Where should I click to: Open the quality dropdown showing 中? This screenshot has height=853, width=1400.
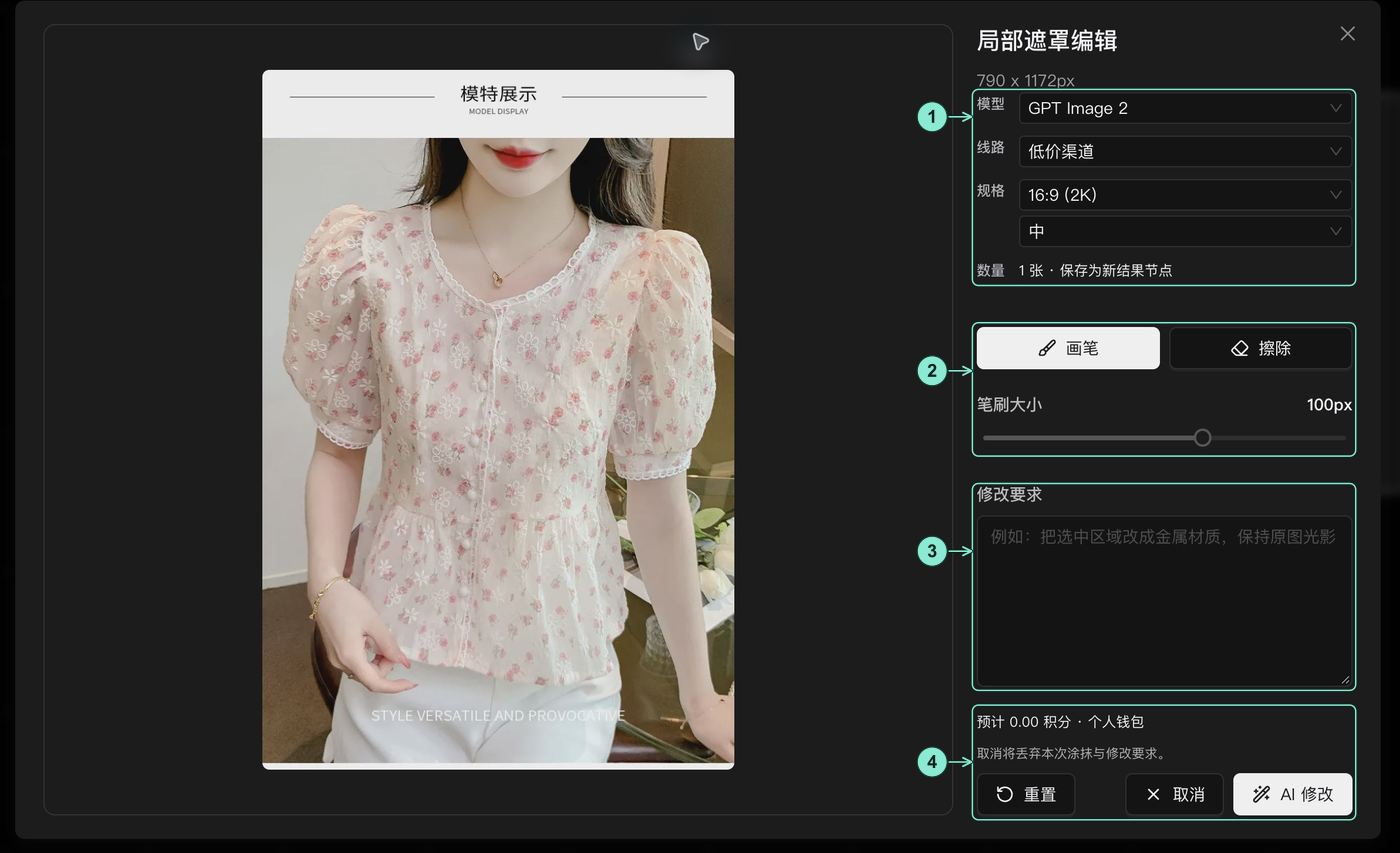[1185, 231]
